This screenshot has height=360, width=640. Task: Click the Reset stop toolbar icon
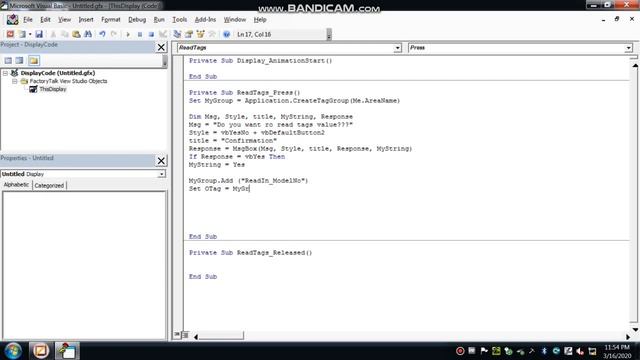[151, 34]
